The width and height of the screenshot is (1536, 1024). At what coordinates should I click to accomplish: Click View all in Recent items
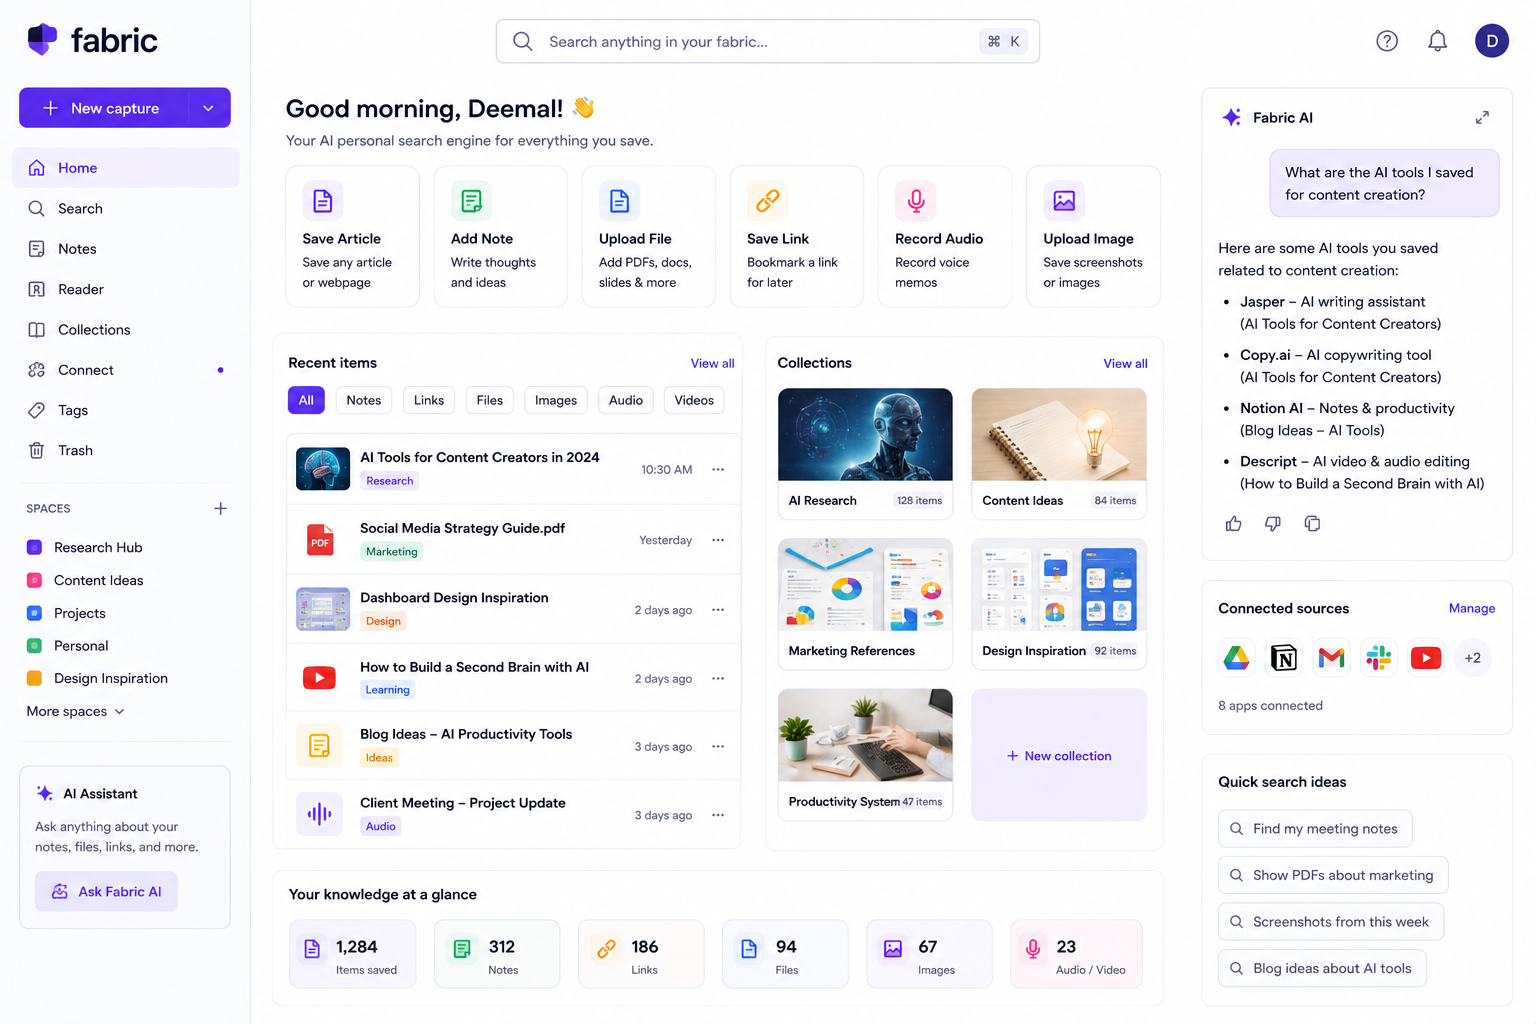pos(712,363)
